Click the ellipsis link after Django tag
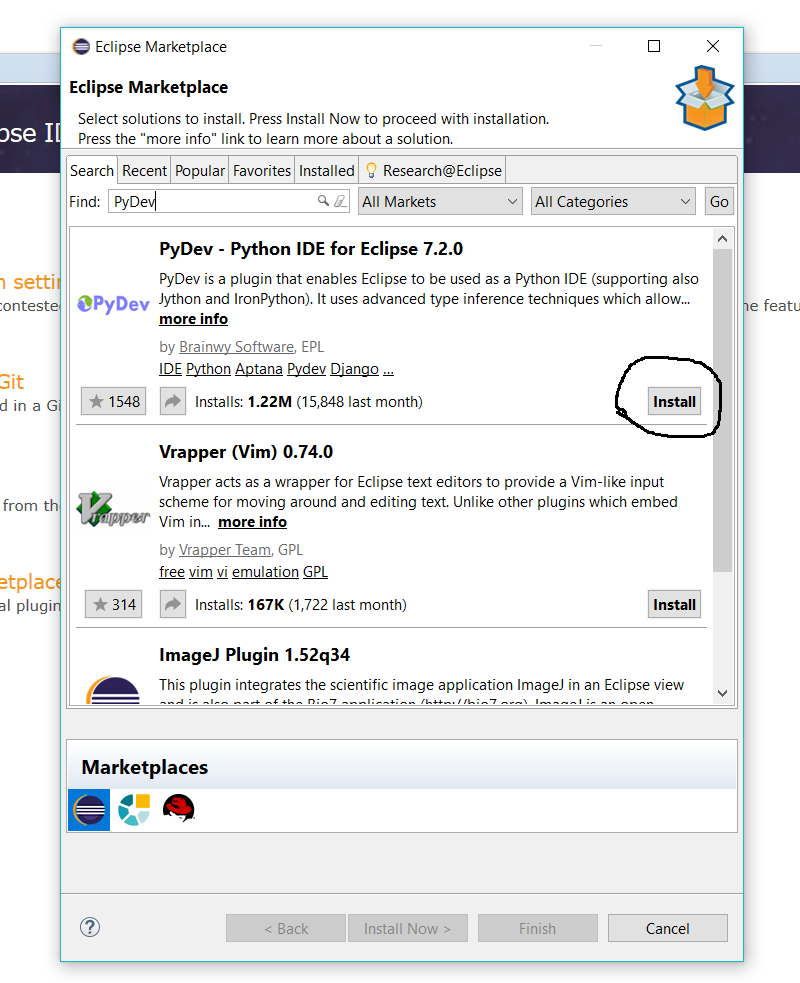The height and width of the screenshot is (983, 800). point(388,369)
